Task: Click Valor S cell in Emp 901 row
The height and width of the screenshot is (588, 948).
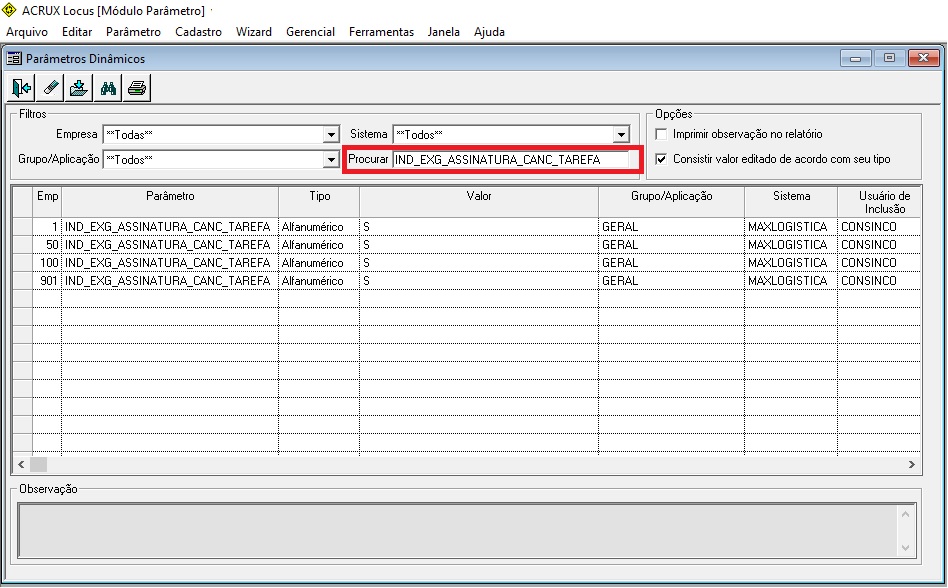Action: point(479,281)
